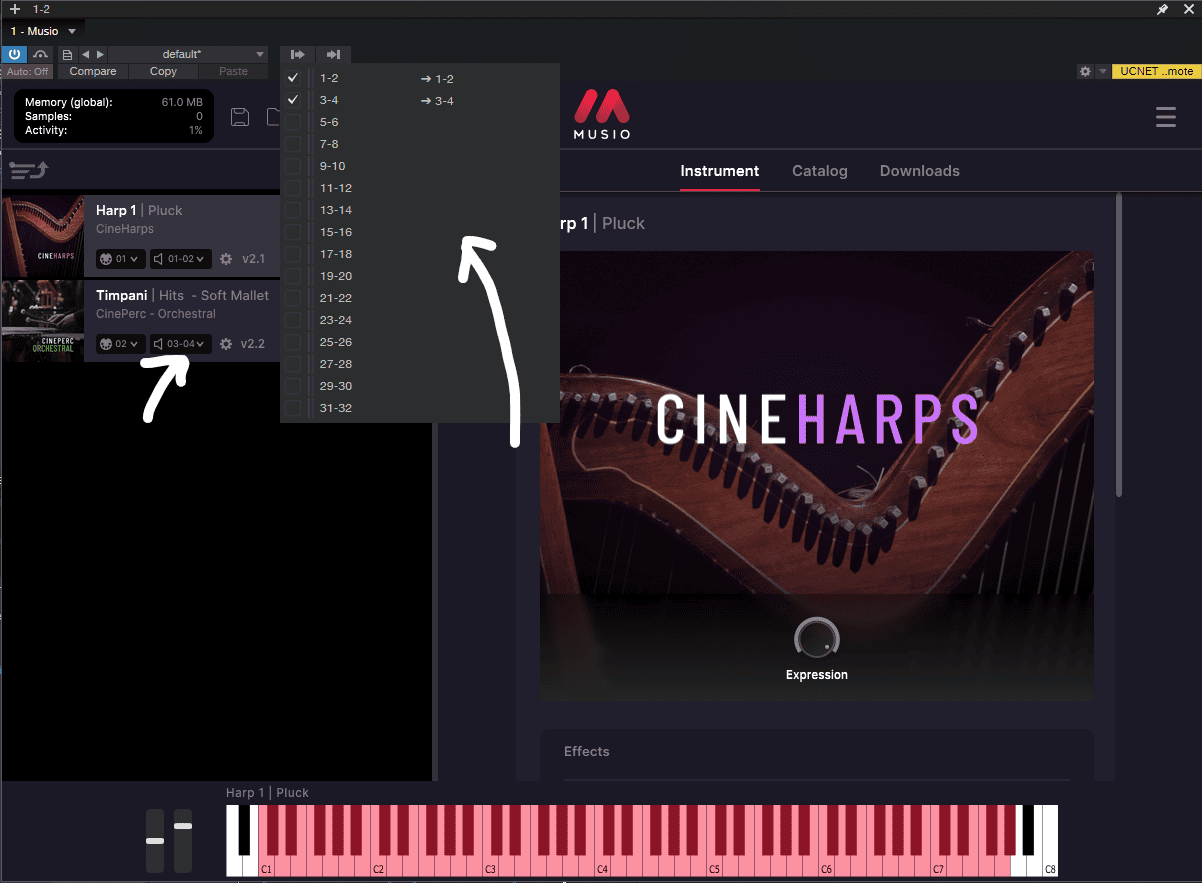Click the floppy disk save icon

click(240, 117)
